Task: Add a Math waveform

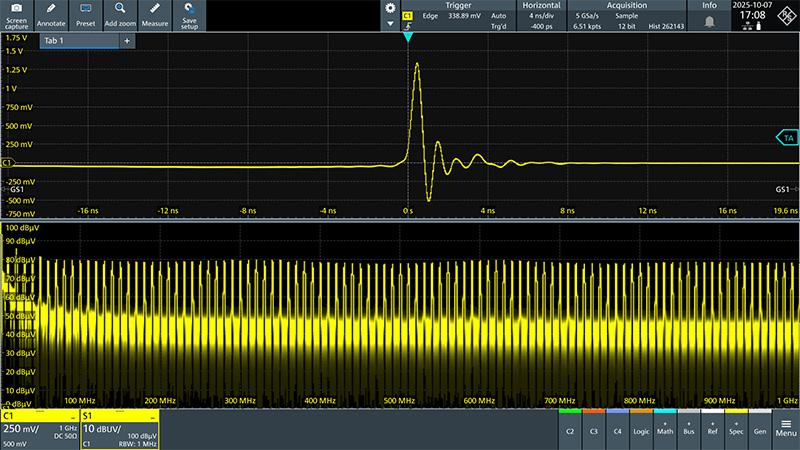Action: 665,428
